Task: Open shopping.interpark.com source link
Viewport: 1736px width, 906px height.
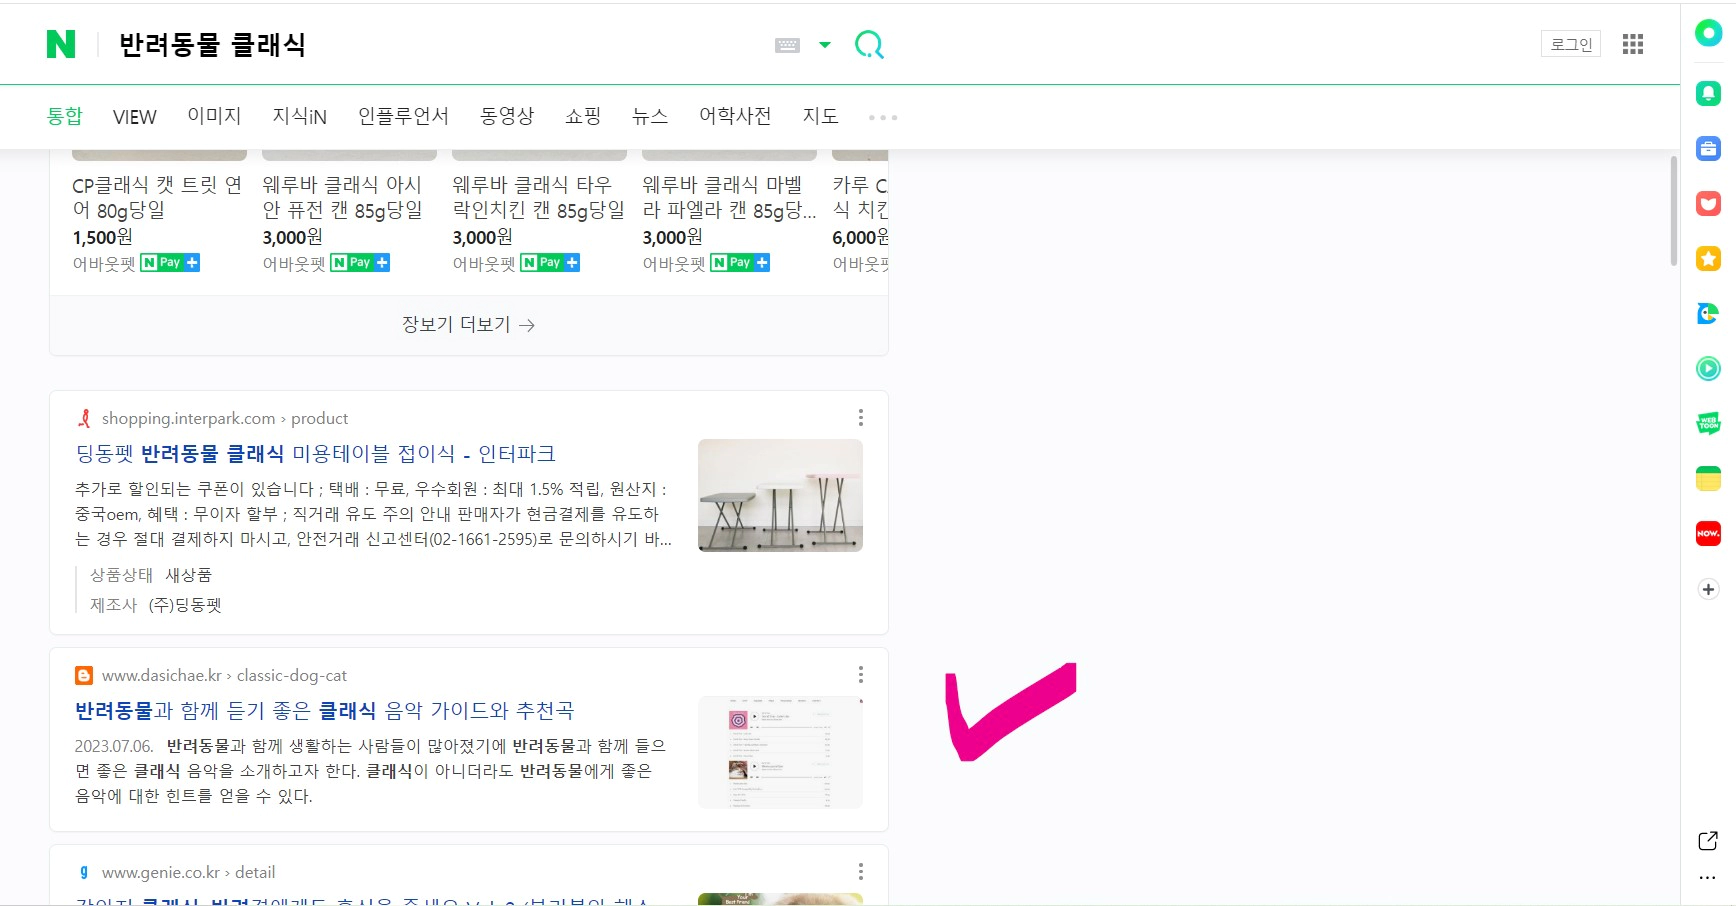Action: (225, 418)
